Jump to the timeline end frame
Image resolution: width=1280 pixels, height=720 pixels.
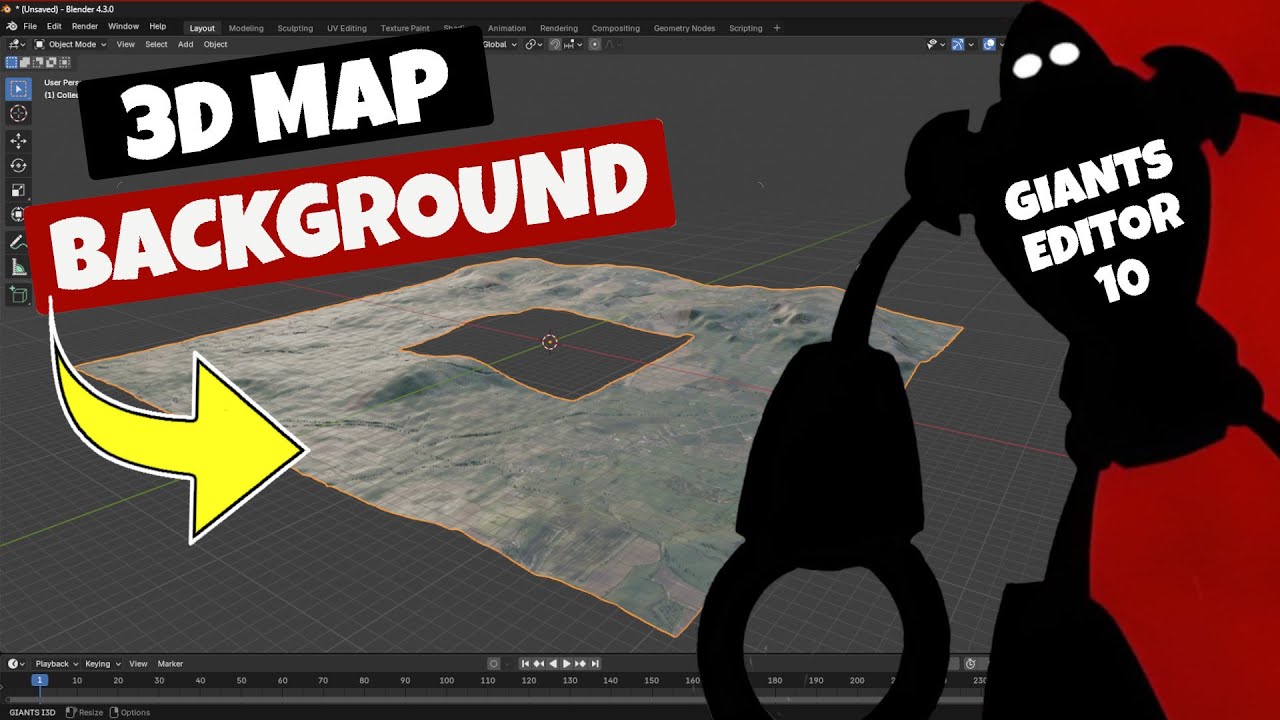tap(595, 664)
